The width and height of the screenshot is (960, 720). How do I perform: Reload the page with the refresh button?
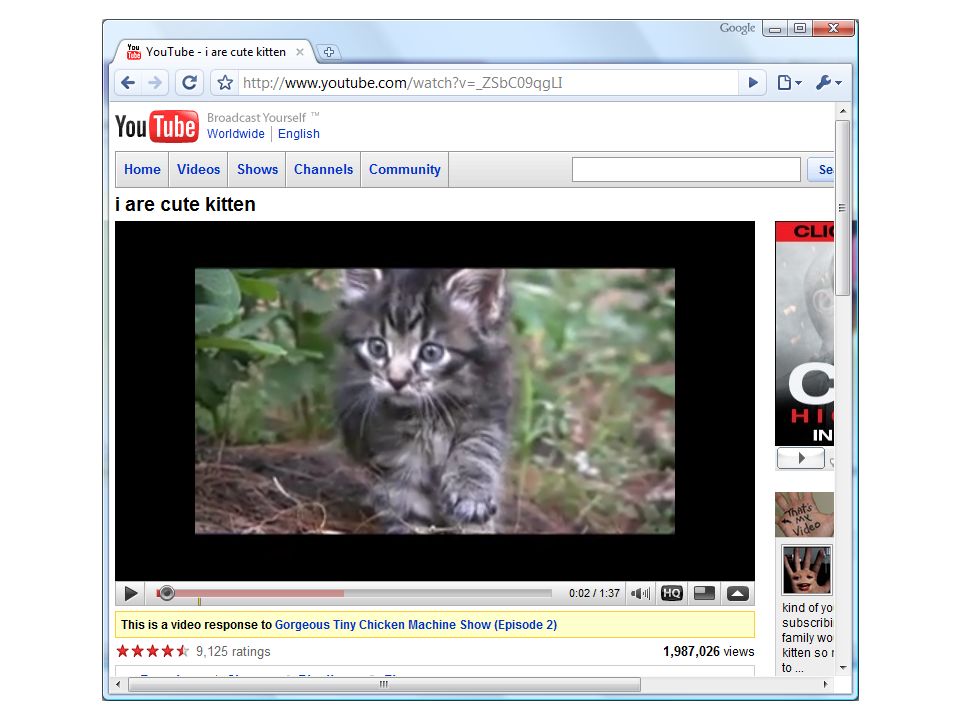coord(190,83)
